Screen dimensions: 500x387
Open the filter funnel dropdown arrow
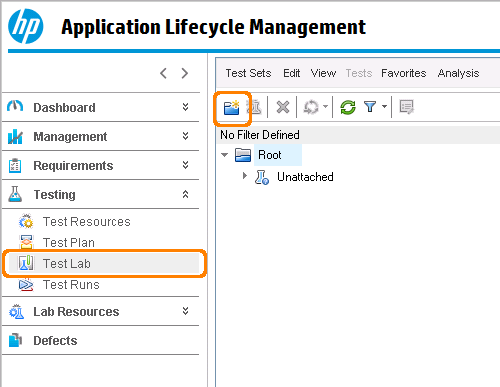[x=384, y=107]
